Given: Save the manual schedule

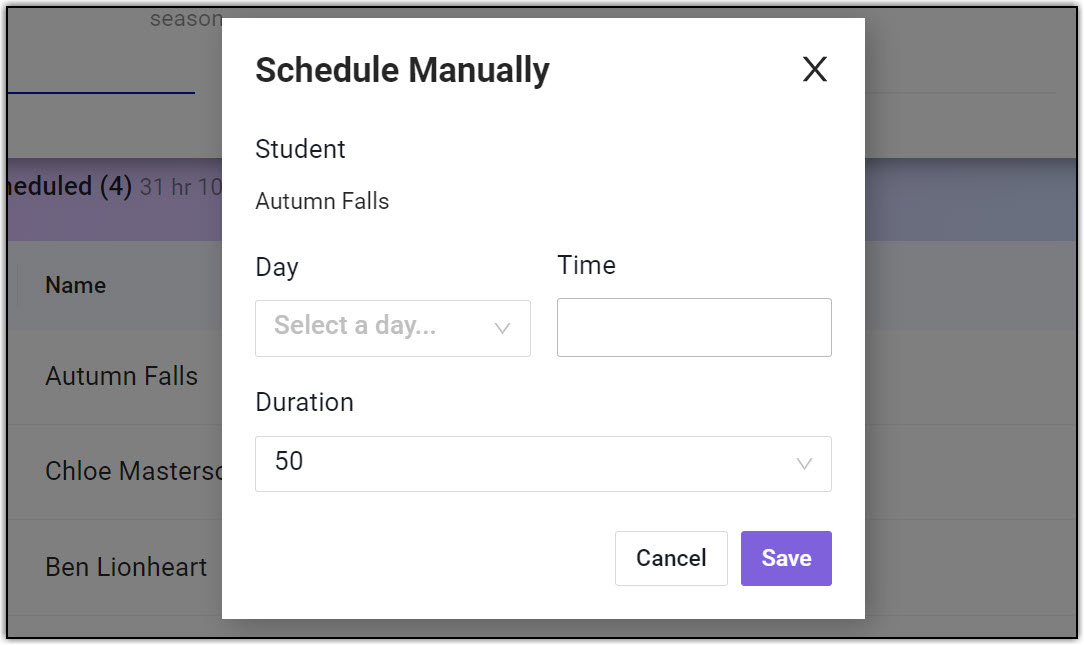Looking at the screenshot, I should pos(786,558).
